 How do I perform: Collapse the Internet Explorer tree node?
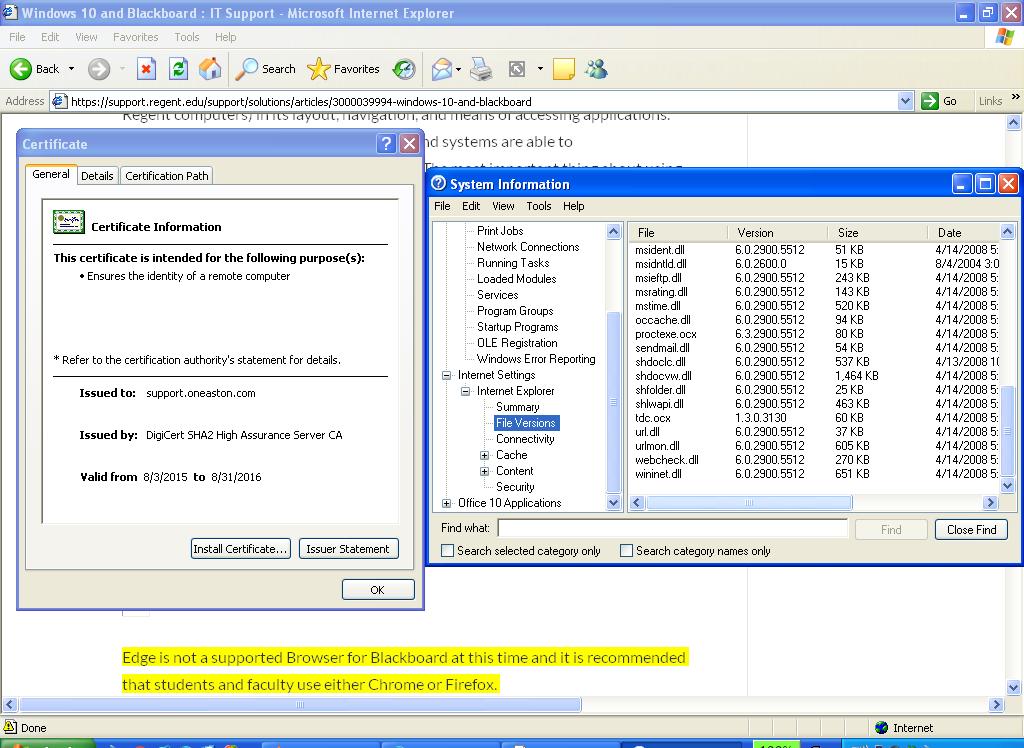466,391
